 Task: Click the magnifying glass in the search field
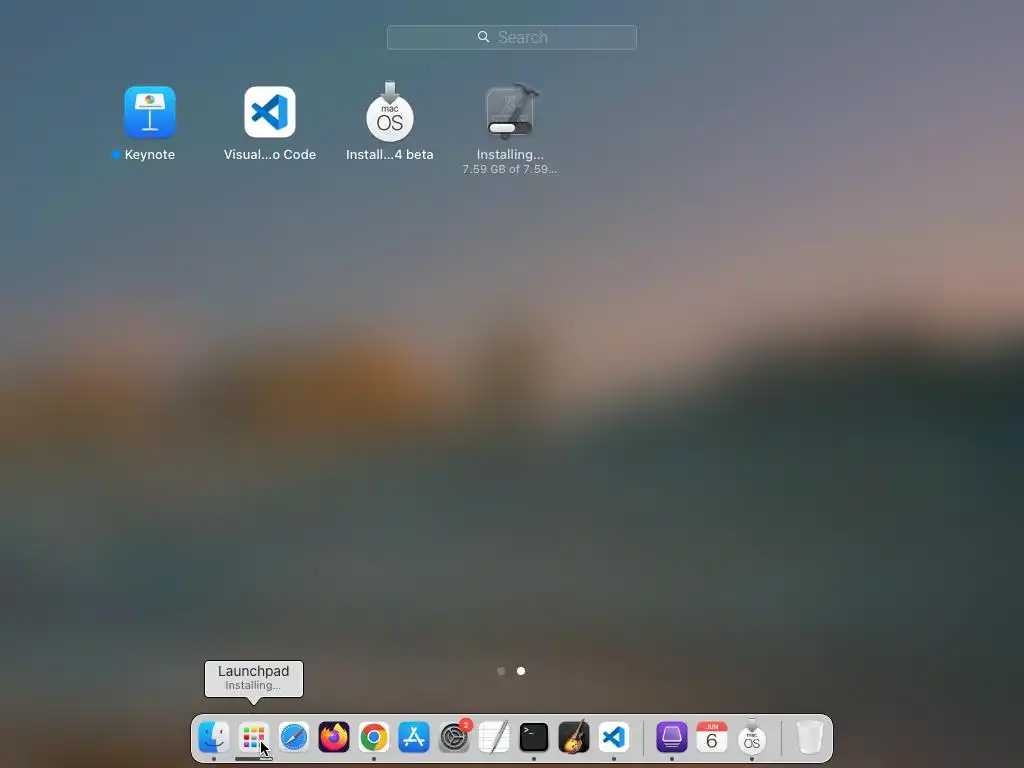pos(483,37)
